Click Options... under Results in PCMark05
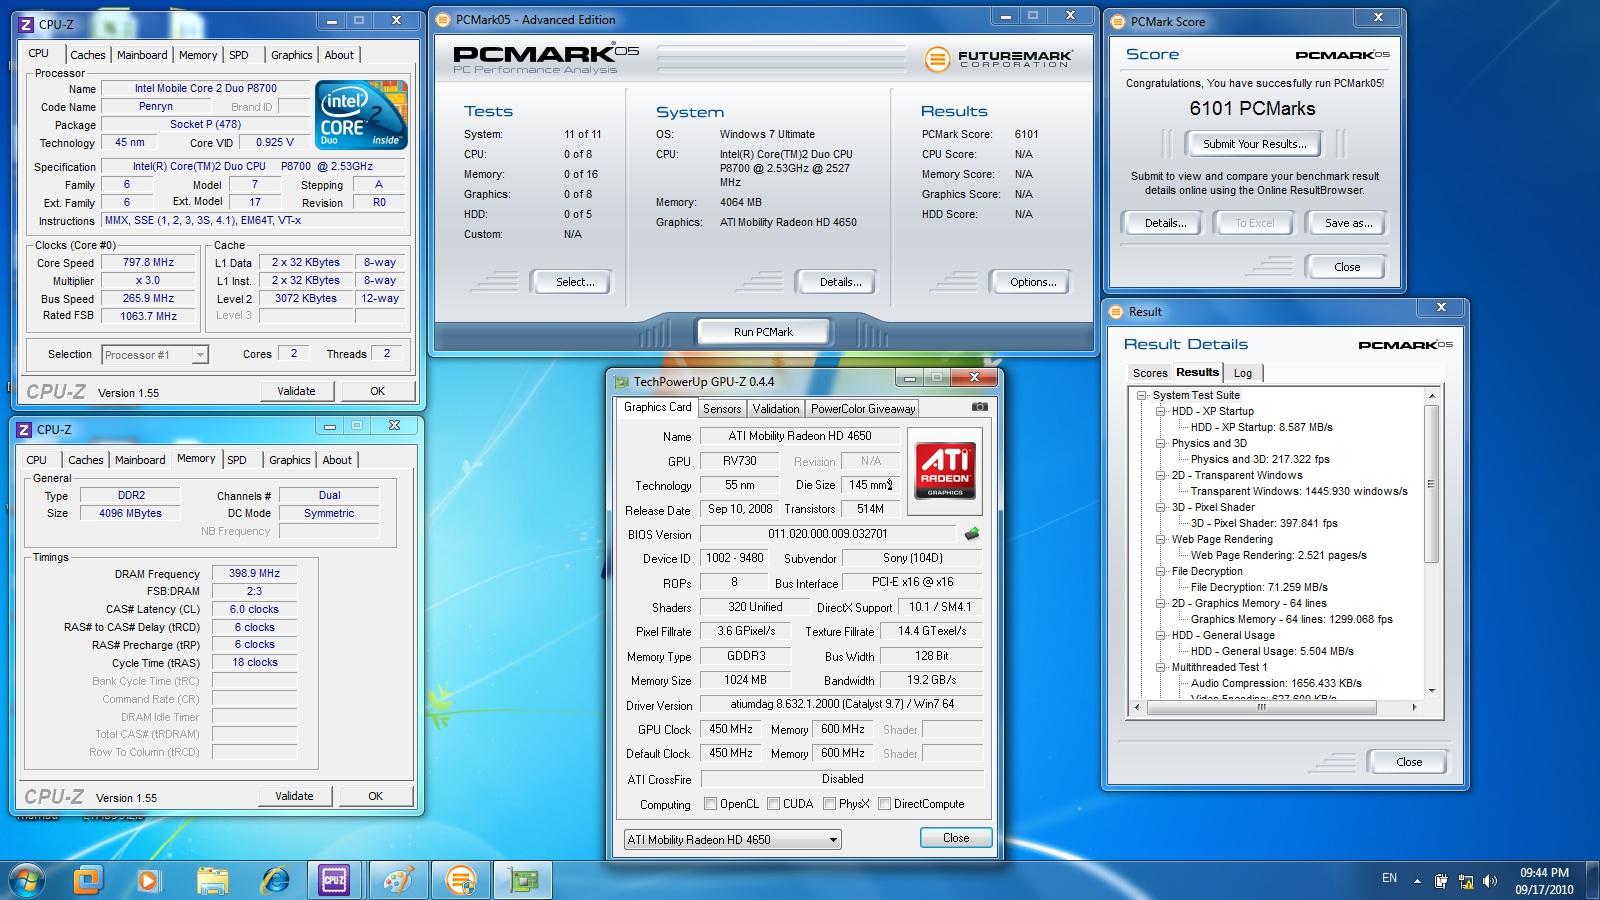Screen dimensions: 1600x900 [x=1033, y=282]
